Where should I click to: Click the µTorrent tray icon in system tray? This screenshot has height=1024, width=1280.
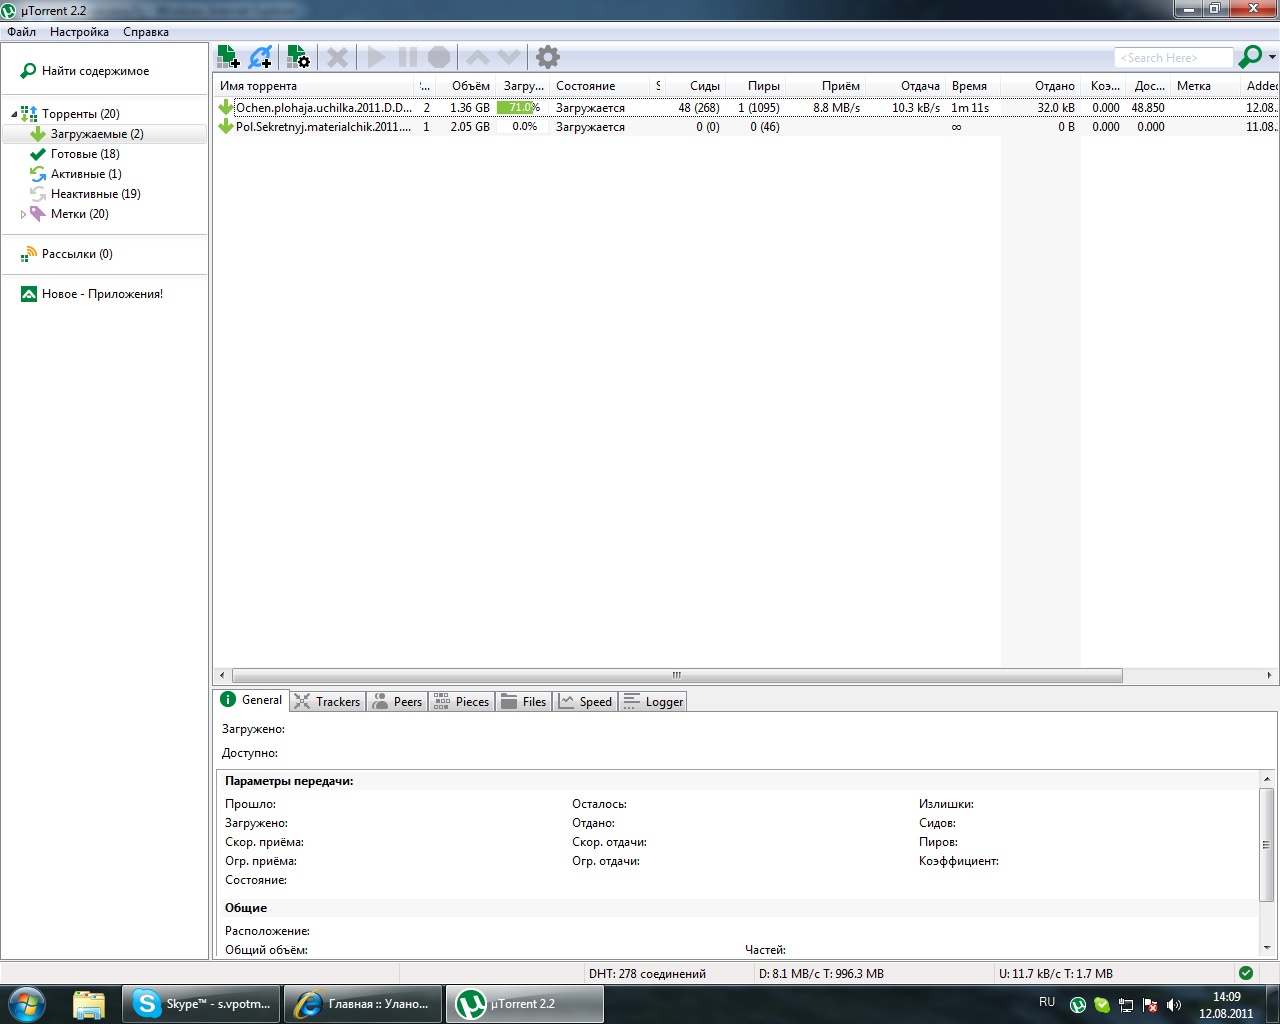click(1077, 1005)
